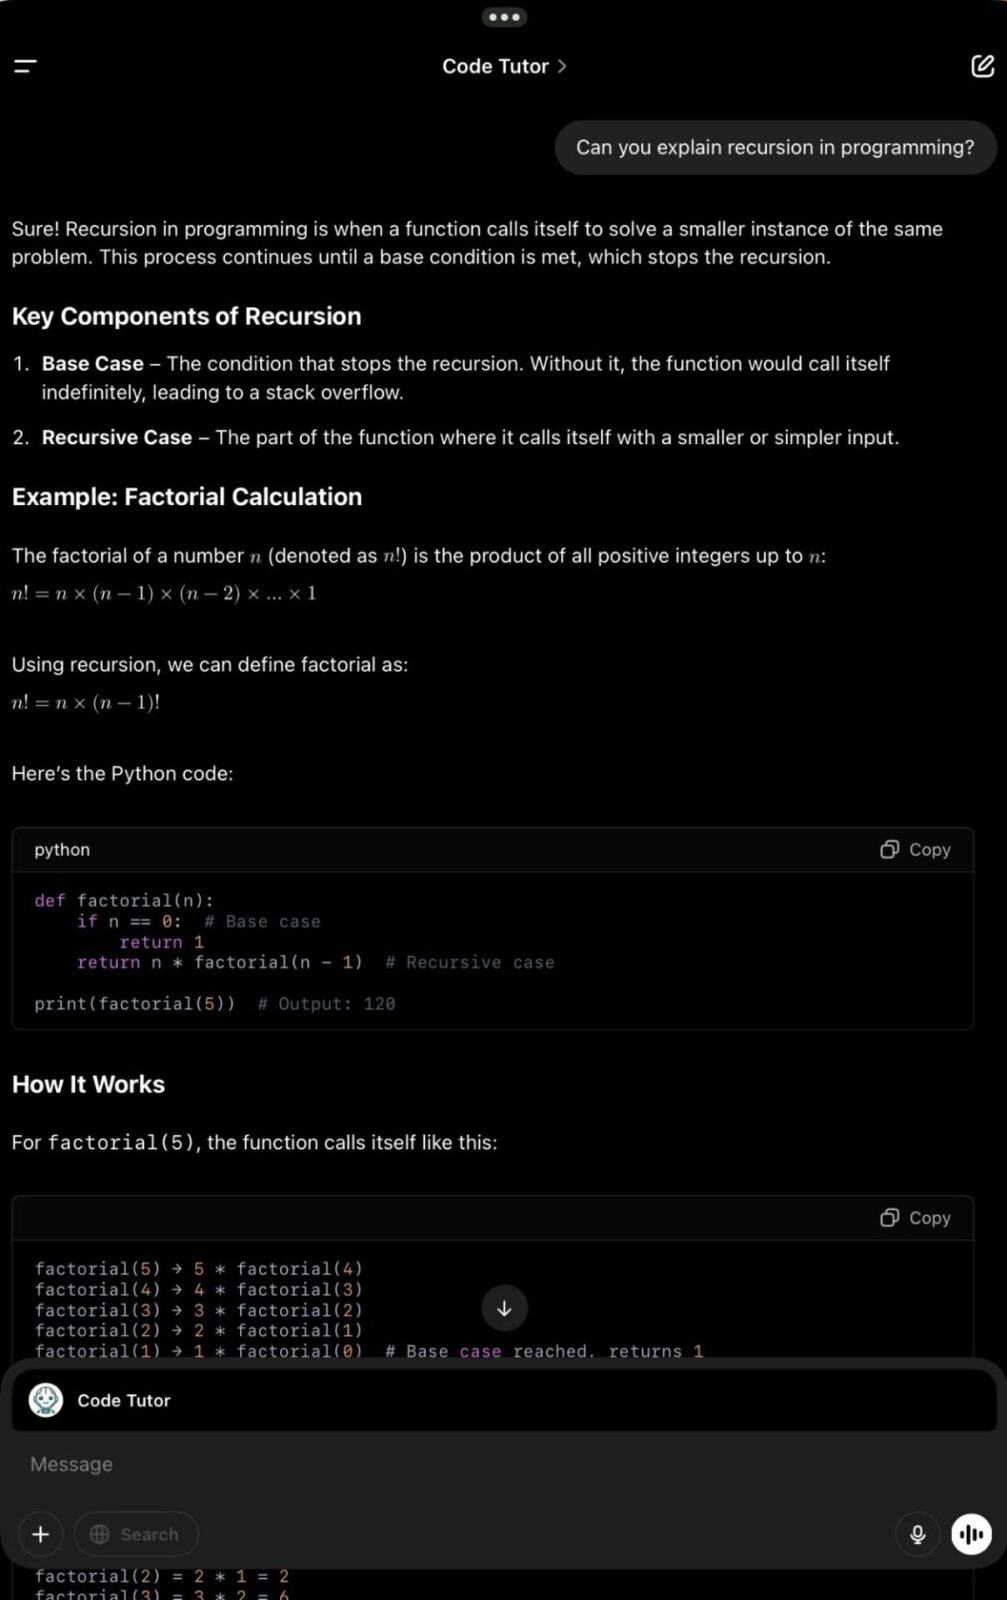Toggle the Search globe option
1007x1600 pixels.
coord(136,1534)
